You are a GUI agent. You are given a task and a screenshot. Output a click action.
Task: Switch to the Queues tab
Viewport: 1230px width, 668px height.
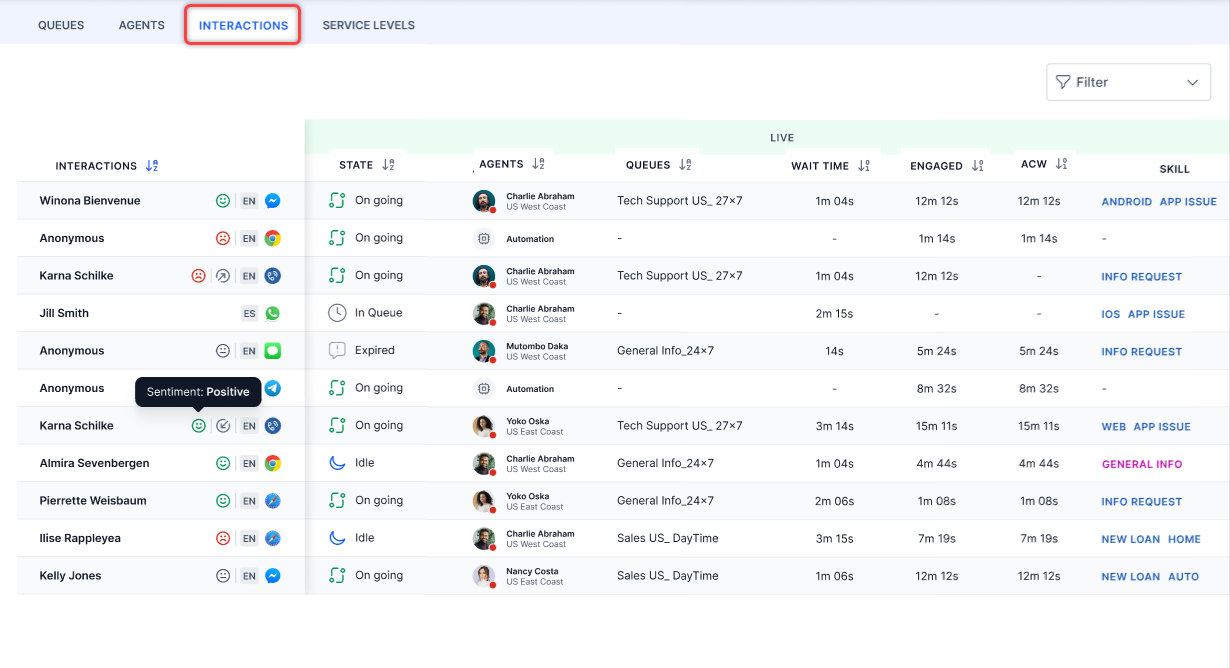coord(61,25)
